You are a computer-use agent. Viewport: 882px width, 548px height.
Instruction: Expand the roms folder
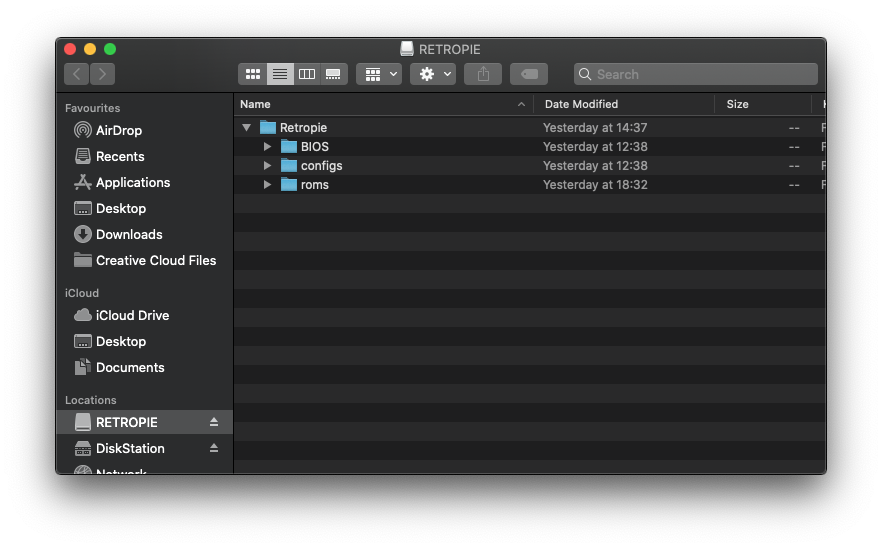267,185
